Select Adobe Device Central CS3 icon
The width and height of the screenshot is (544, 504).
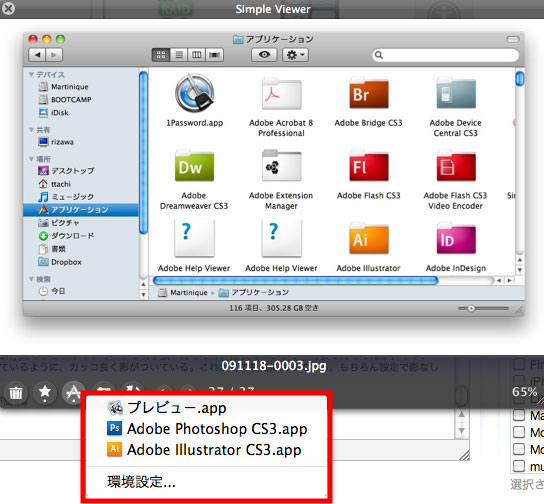[456, 94]
